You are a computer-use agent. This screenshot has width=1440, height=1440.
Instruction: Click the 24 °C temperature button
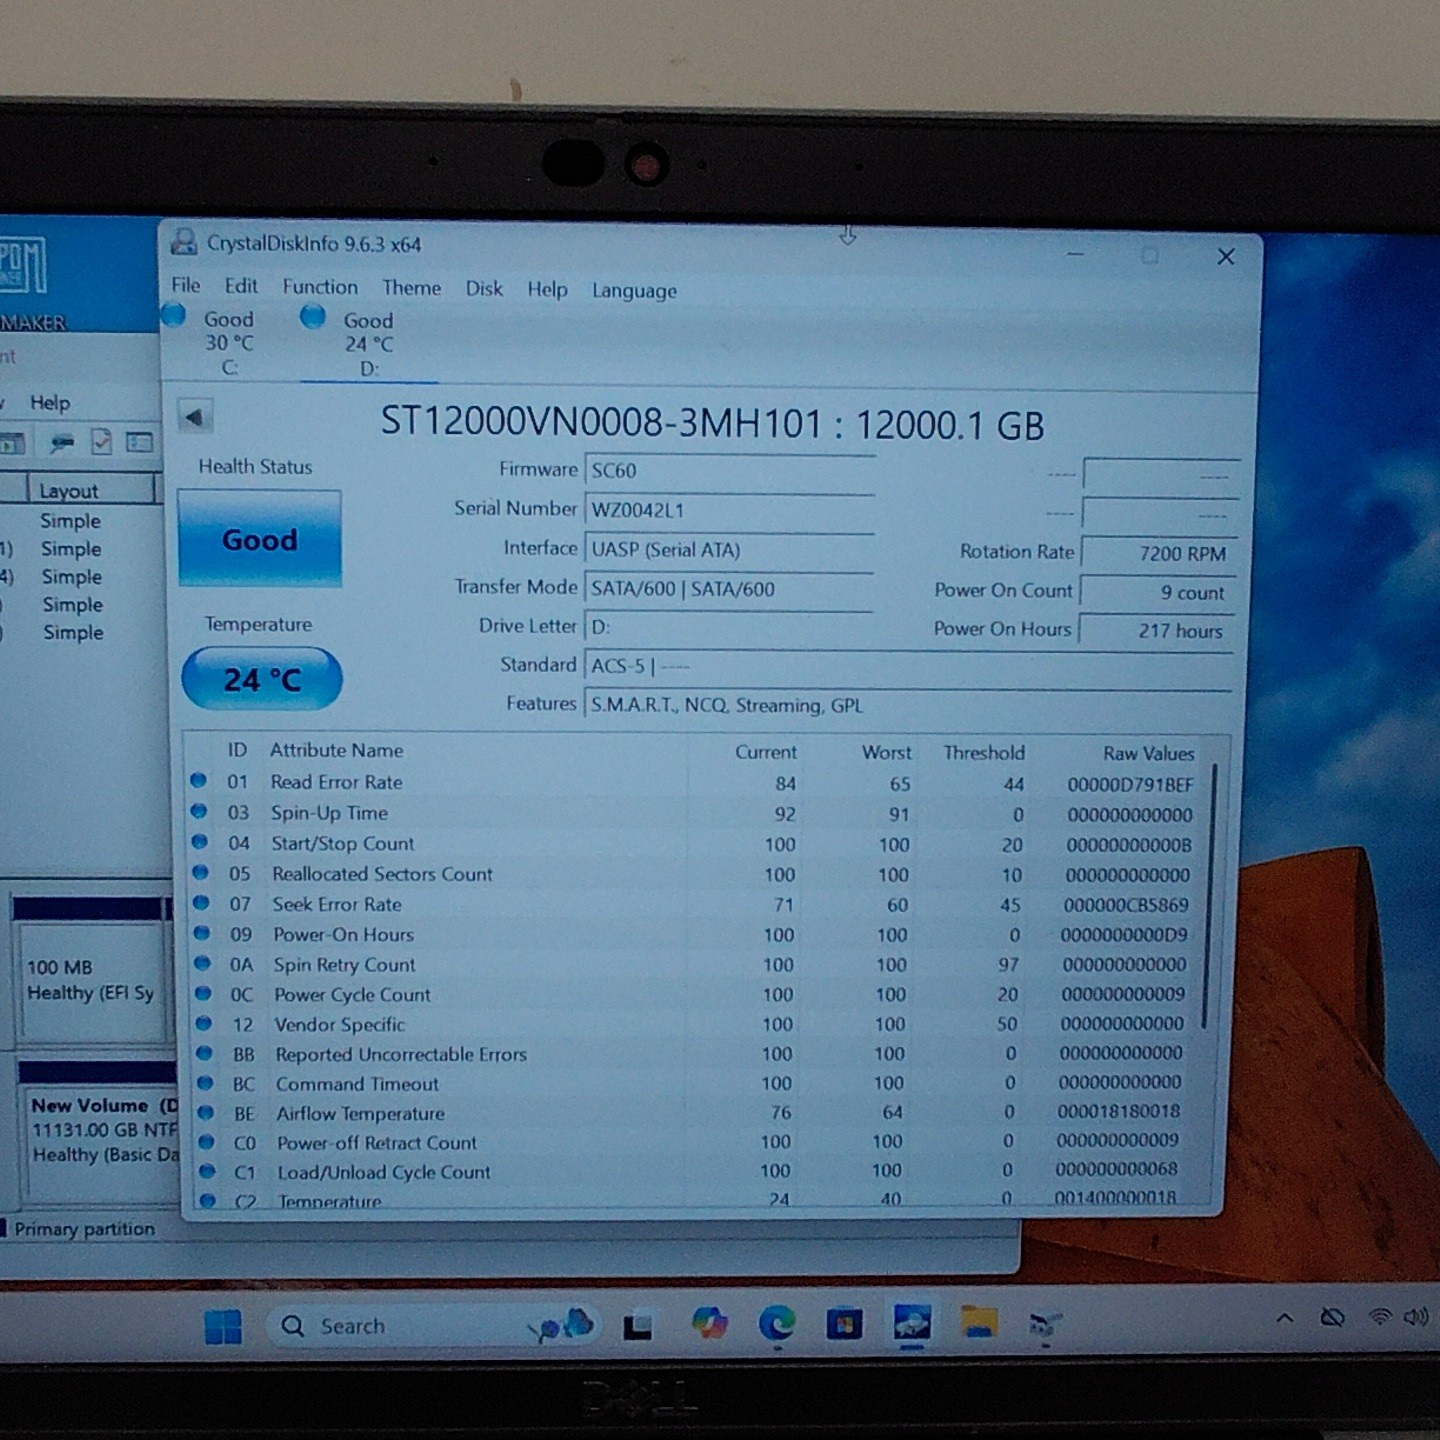(x=262, y=680)
